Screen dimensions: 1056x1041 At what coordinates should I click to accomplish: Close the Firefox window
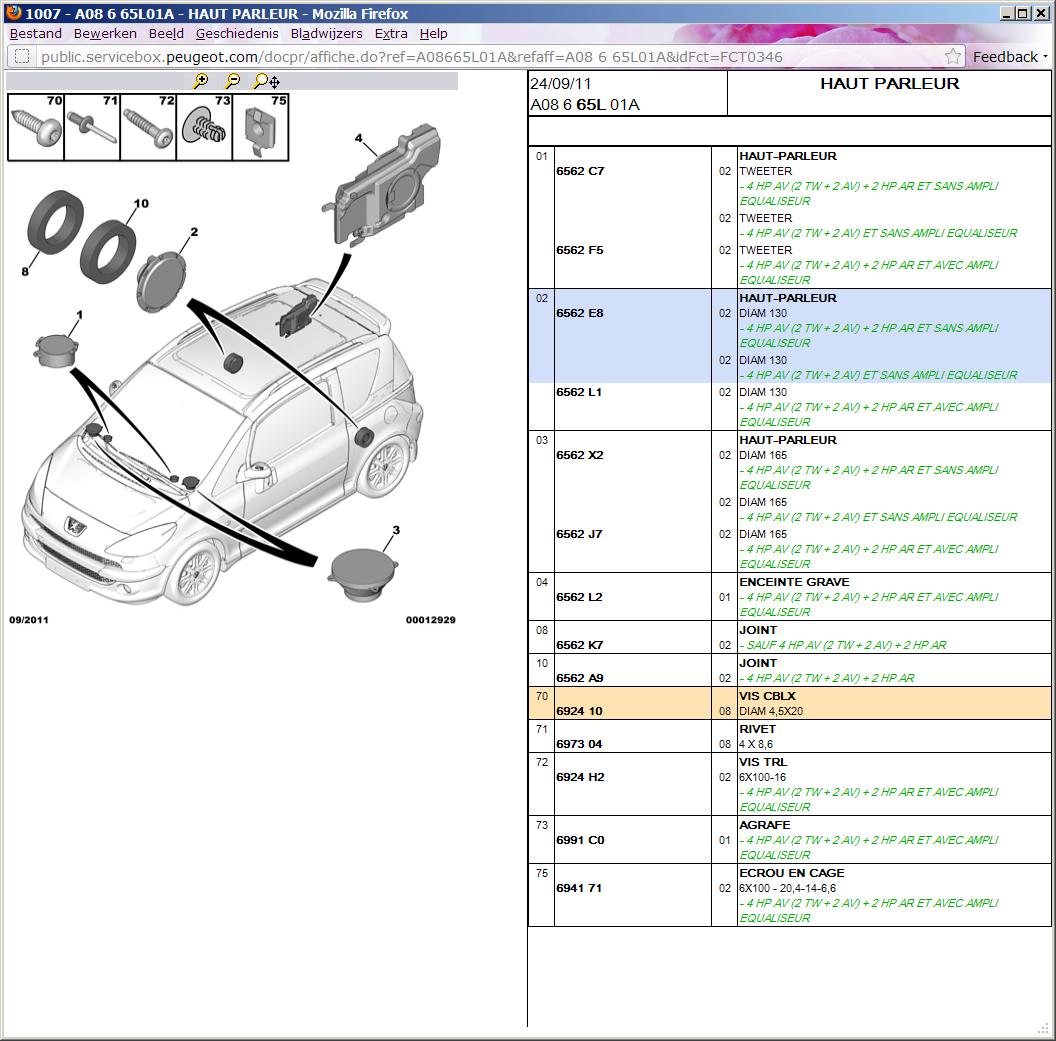(x=1040, y=13)
